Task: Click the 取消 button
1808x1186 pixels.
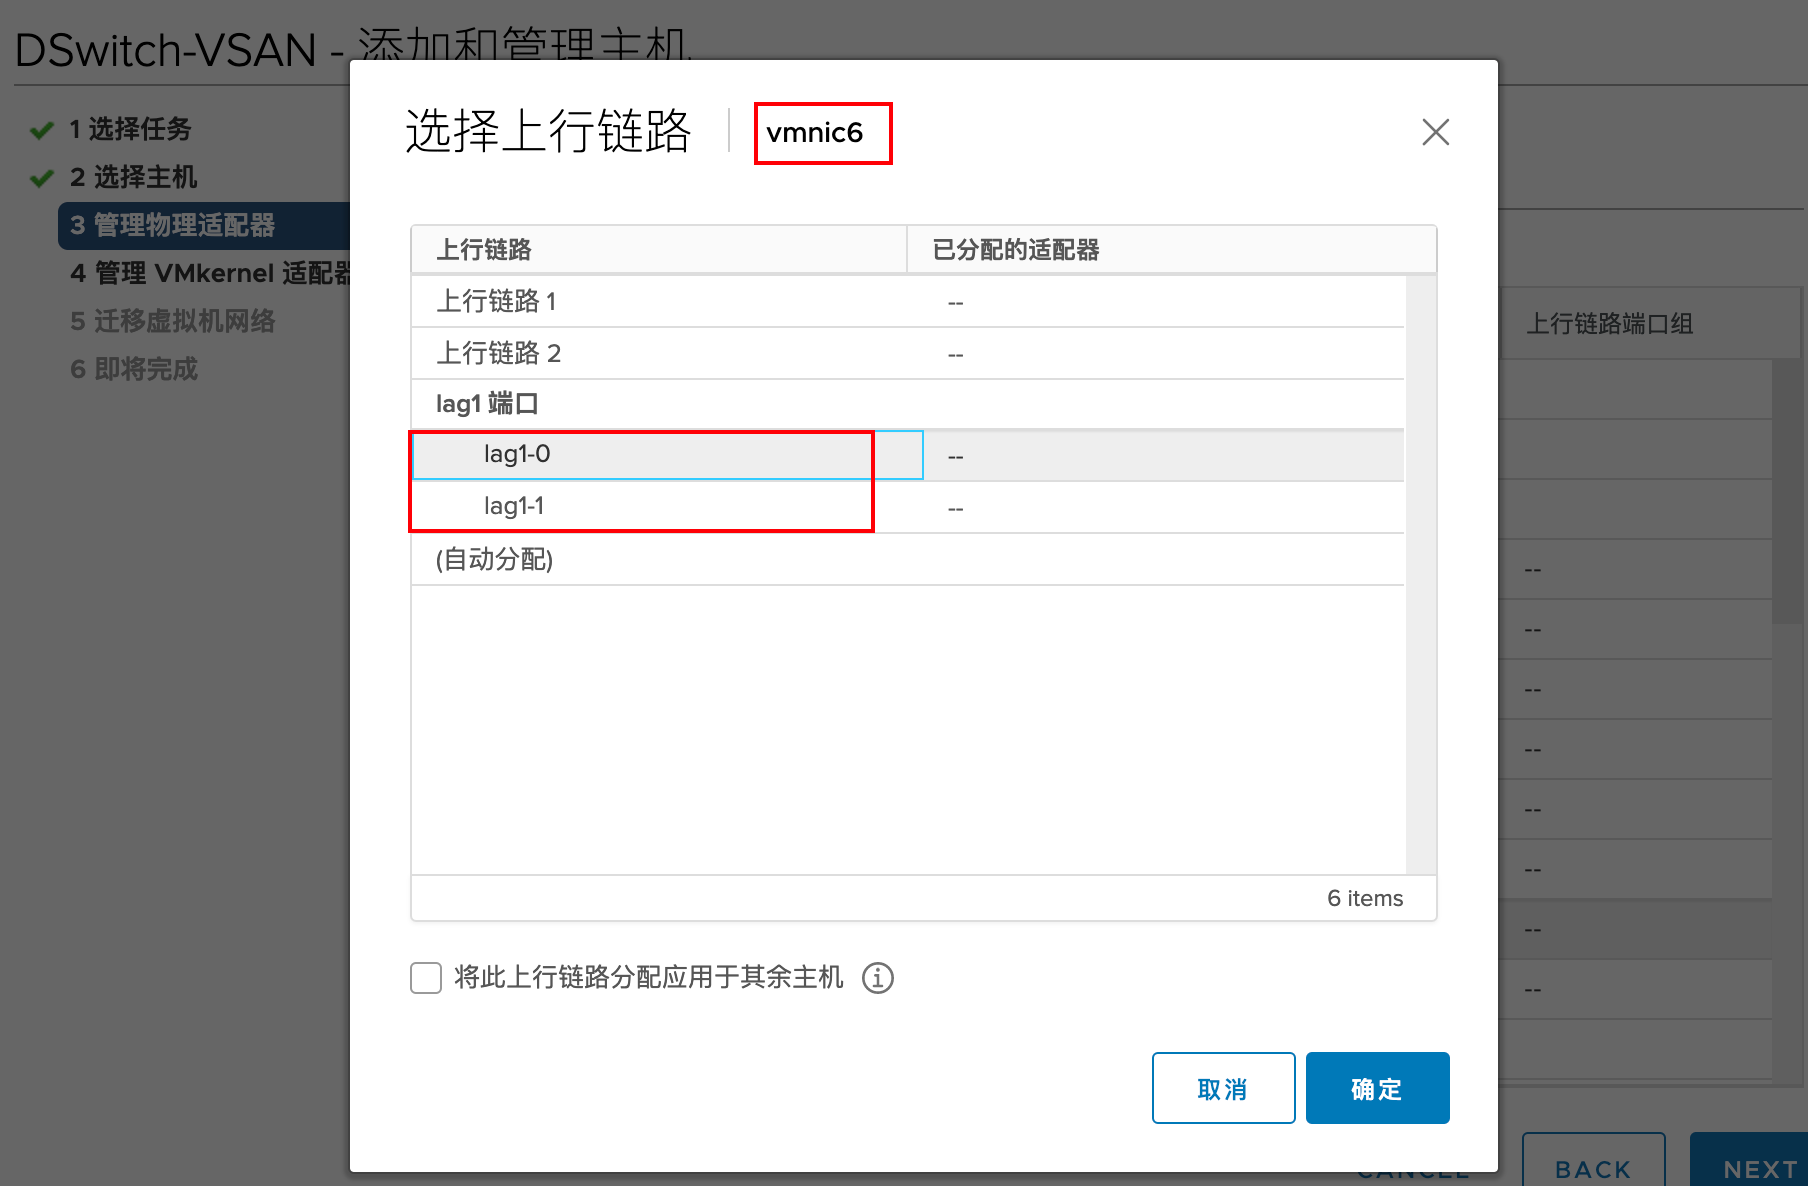Action: [x=1223, y=1088]
